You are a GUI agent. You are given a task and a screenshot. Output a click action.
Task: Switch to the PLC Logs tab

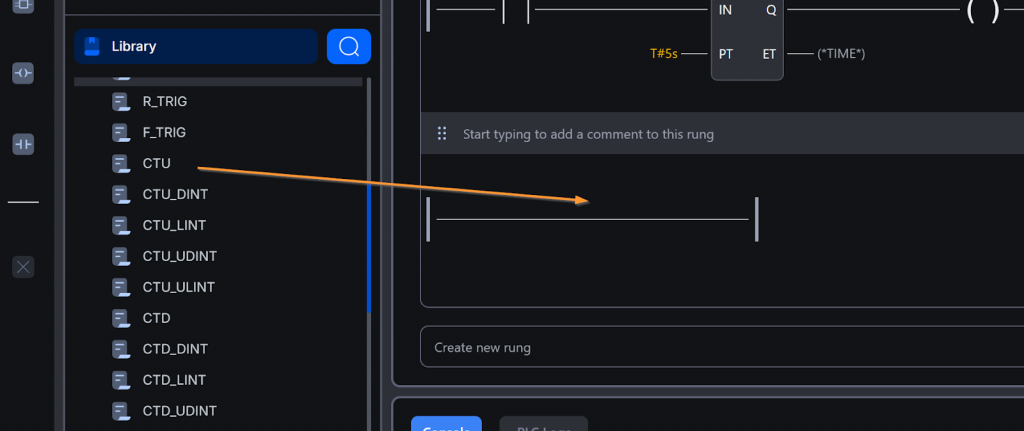543,425
